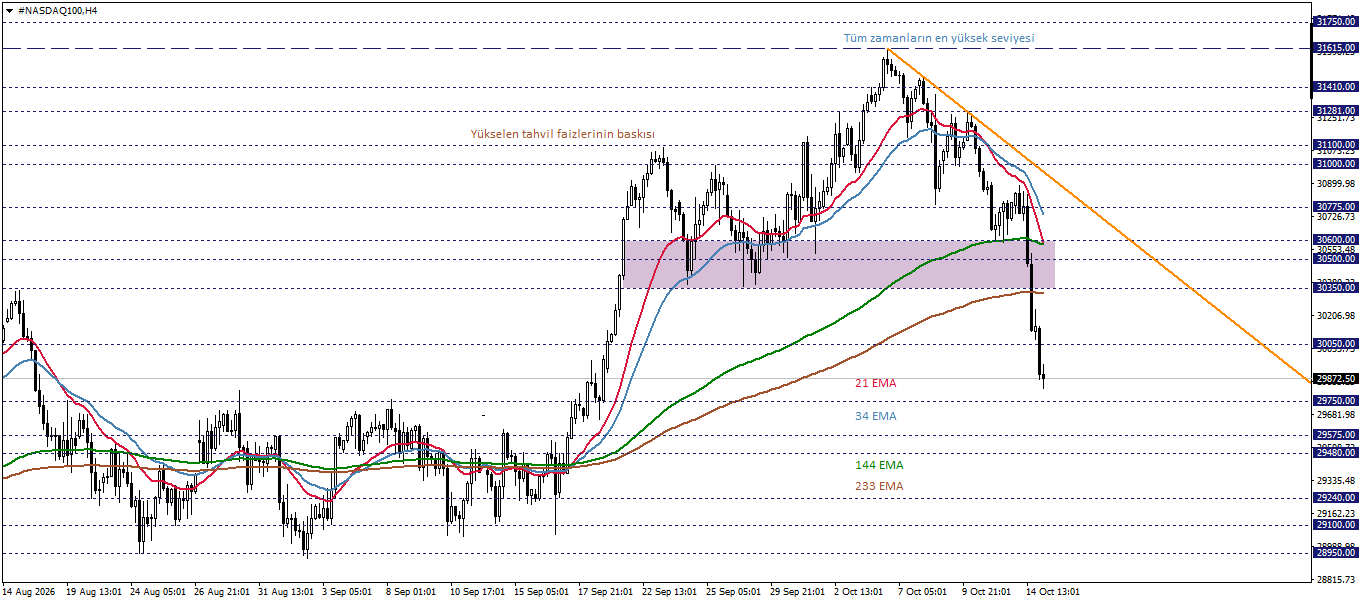The width and height of the screenshot is (1362, 603).
Task: Click the '34 EMA' legend label
Action: [875, 416]
